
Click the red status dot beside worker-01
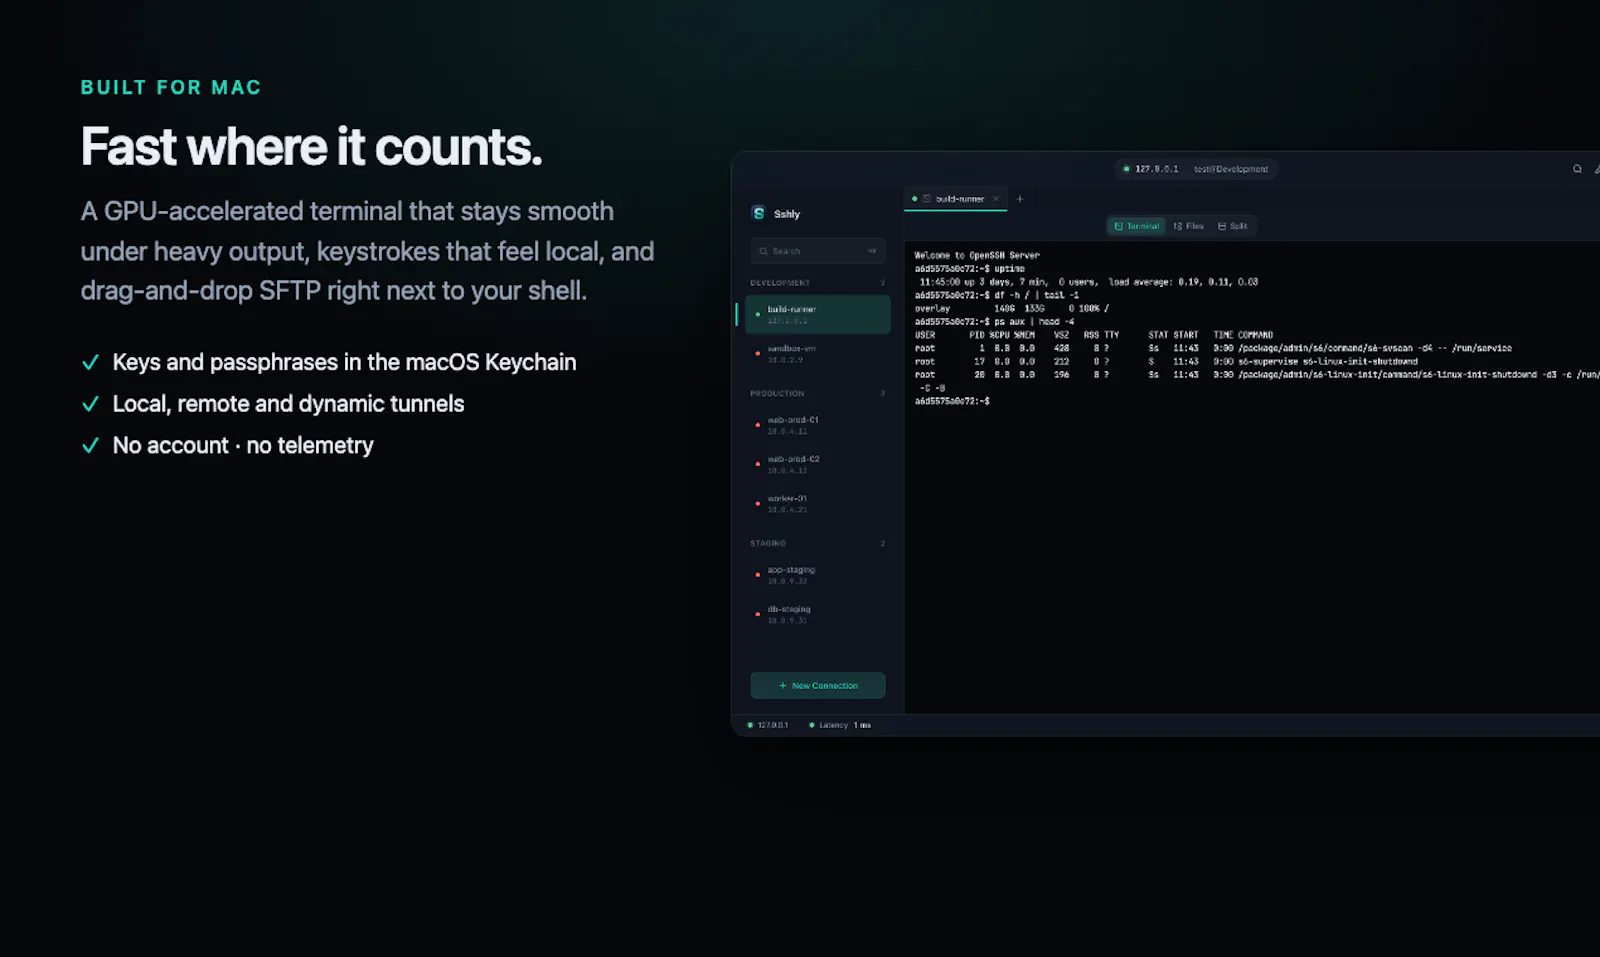[x=758, y=503]
